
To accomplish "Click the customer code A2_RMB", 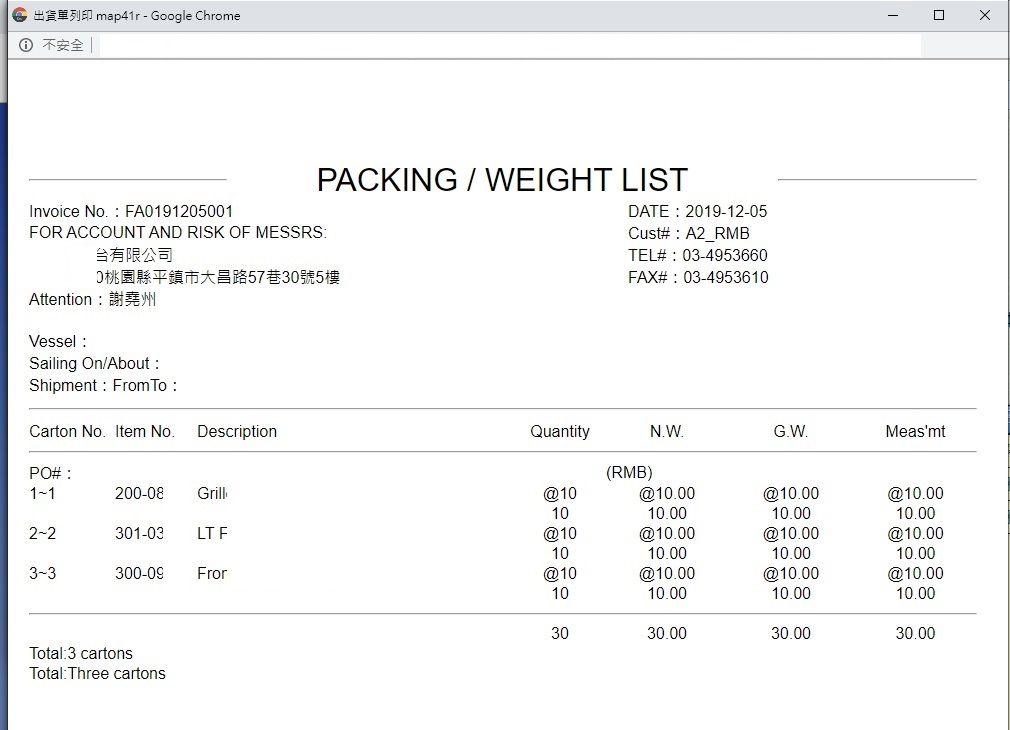I will pyautogui.click(x=717, y=233).
